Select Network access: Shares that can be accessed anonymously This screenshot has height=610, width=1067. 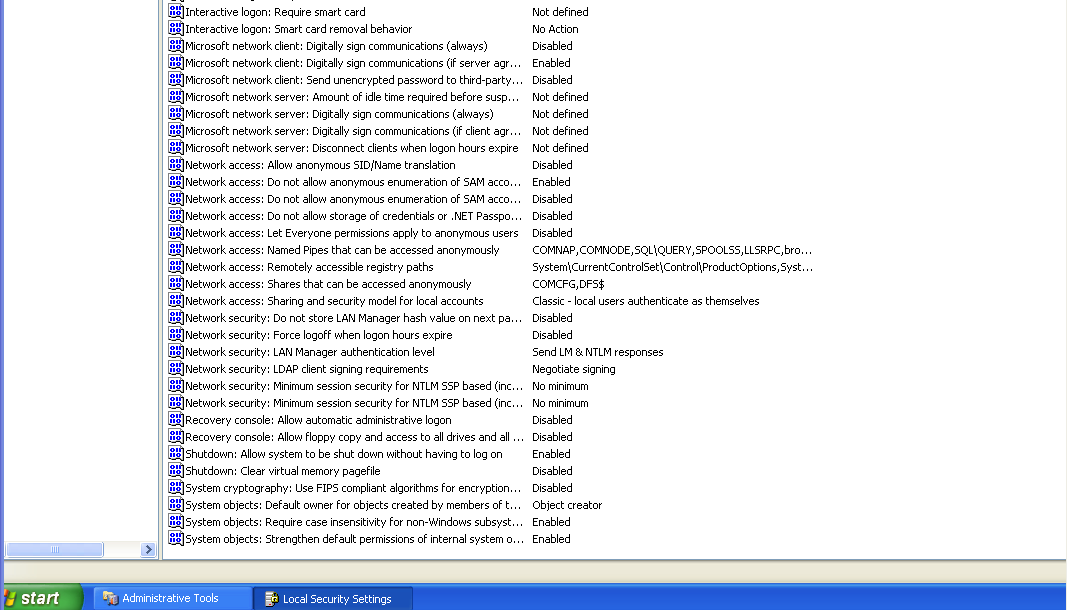(x=328, y=284)
